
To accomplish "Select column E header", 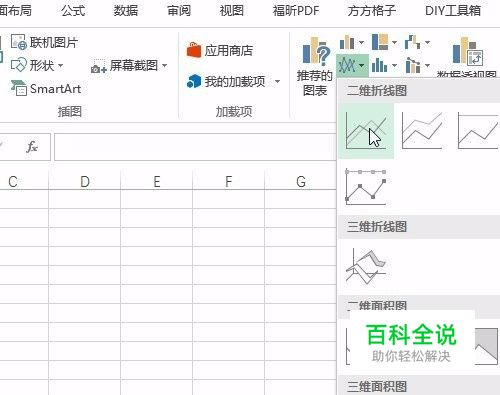I will [157, 181].
